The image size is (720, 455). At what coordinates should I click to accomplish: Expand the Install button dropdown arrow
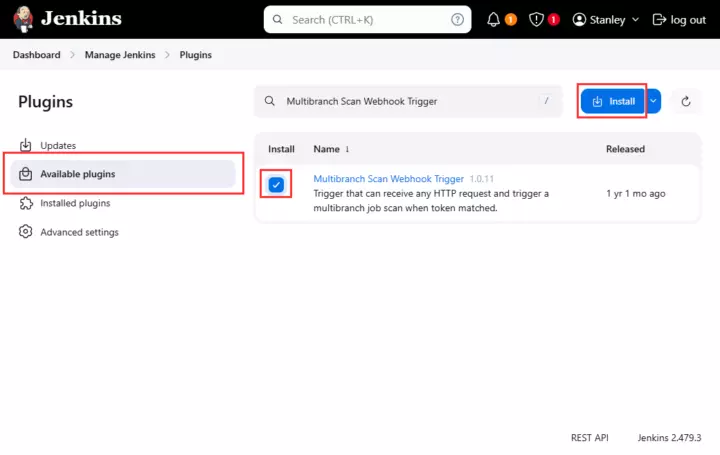tap(653, 101)
